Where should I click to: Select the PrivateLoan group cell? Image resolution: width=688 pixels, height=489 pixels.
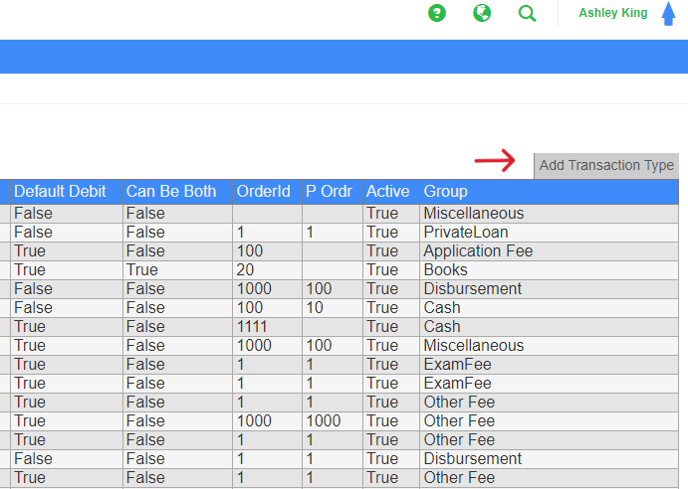click(465, 232)
